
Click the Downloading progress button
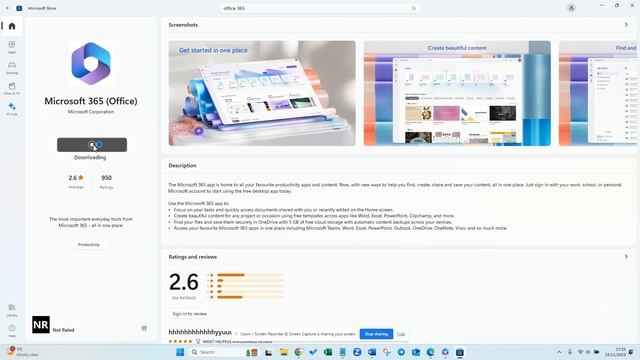coord(92,144)
